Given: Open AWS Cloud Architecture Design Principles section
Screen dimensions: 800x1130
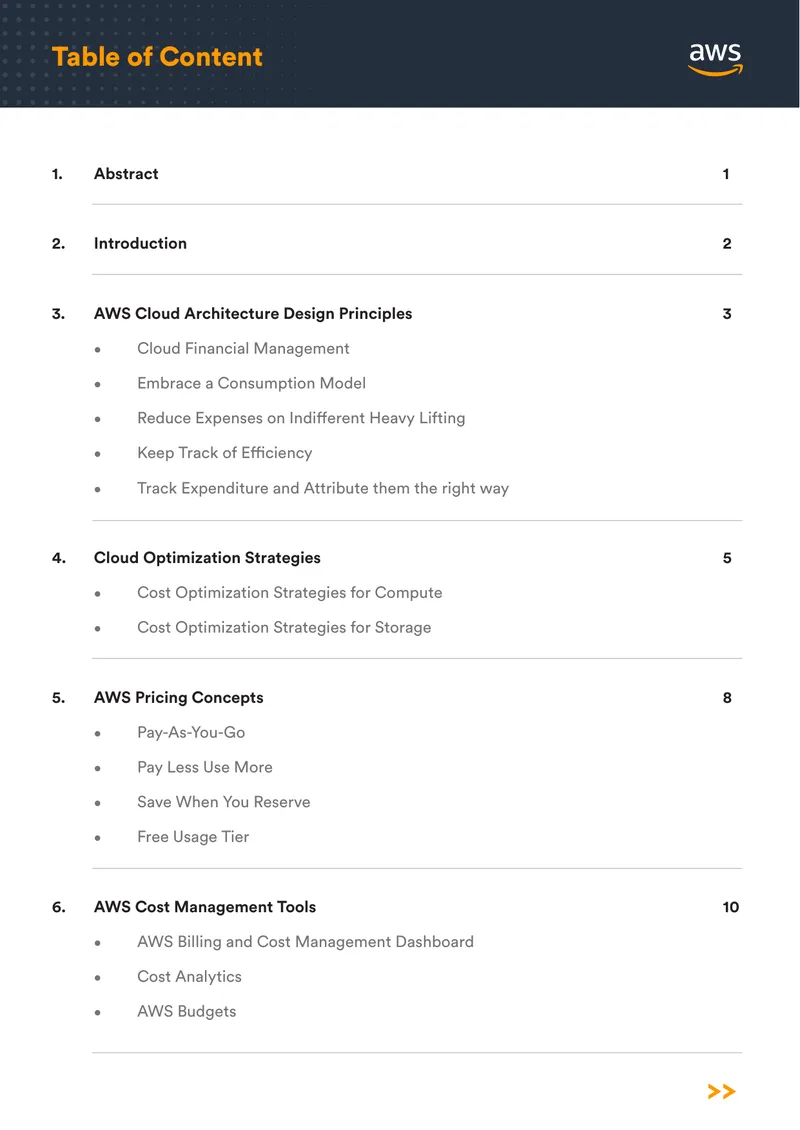Looking at the screenshot, I should point(253,313).
